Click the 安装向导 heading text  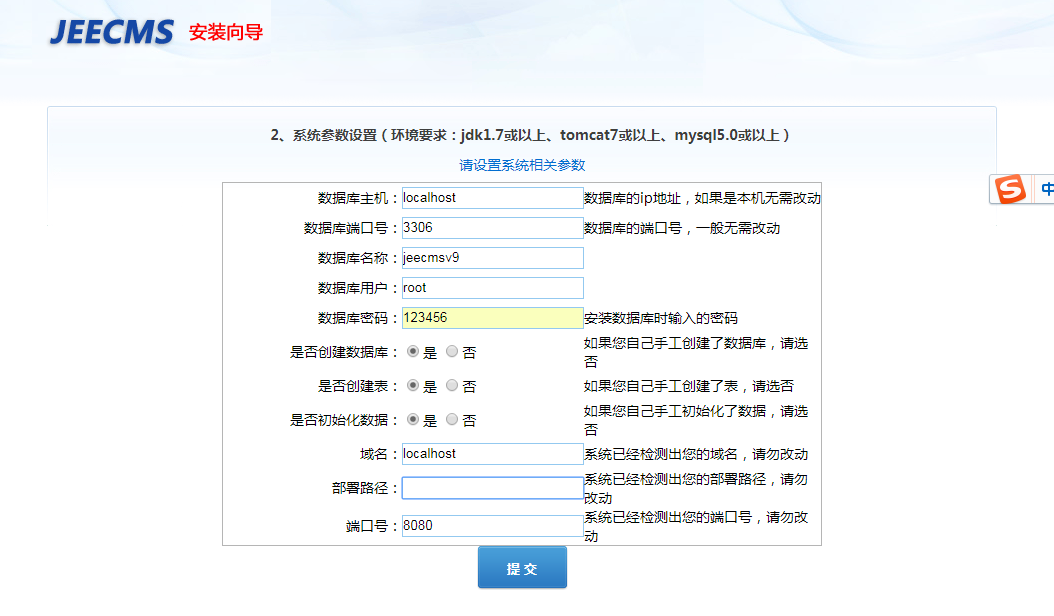coord(226,32)
